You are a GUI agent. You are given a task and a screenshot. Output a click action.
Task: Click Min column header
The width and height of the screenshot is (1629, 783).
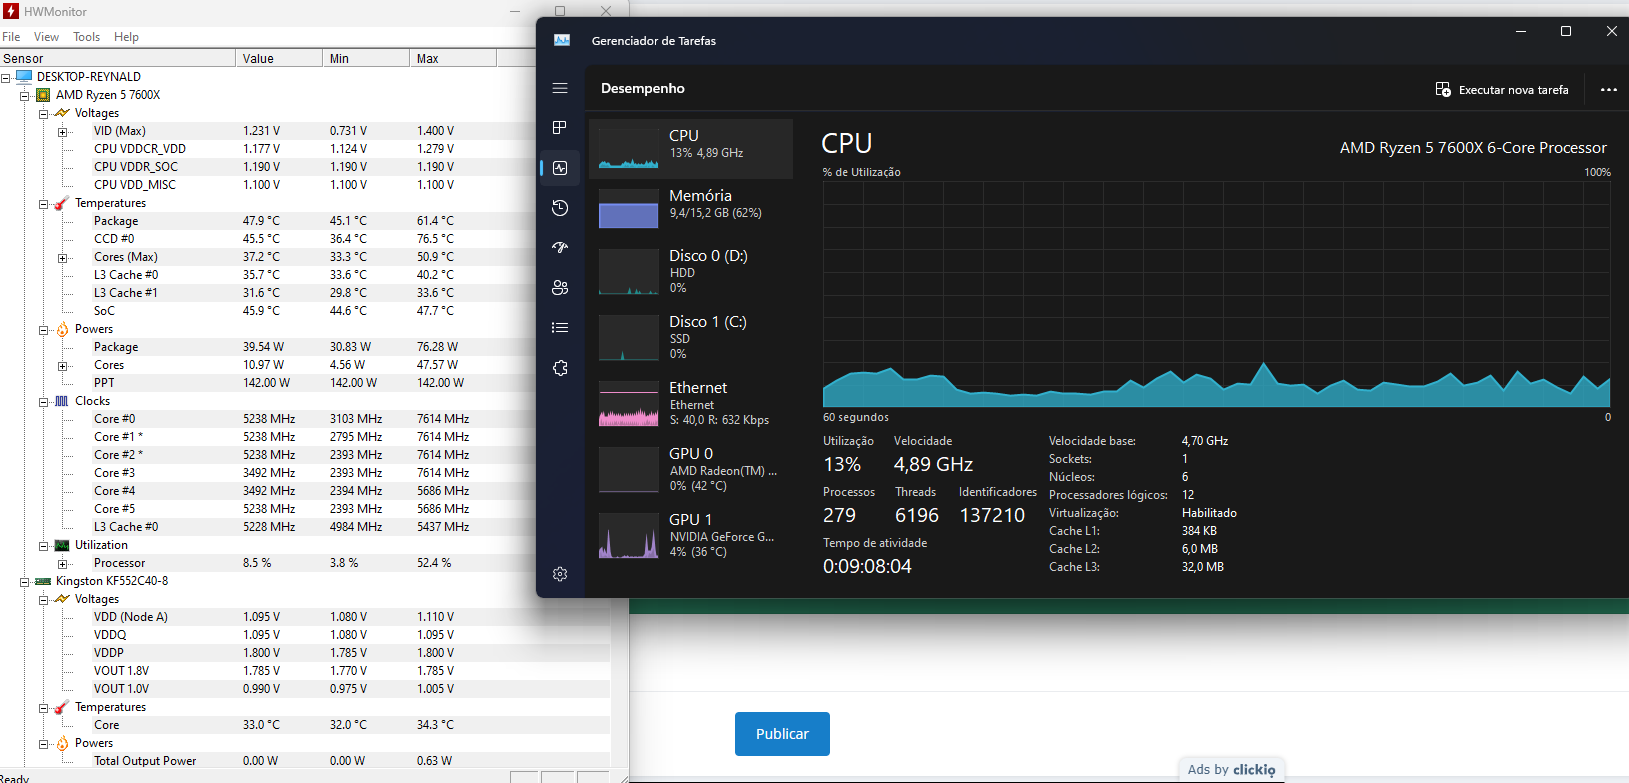point(366,58)
